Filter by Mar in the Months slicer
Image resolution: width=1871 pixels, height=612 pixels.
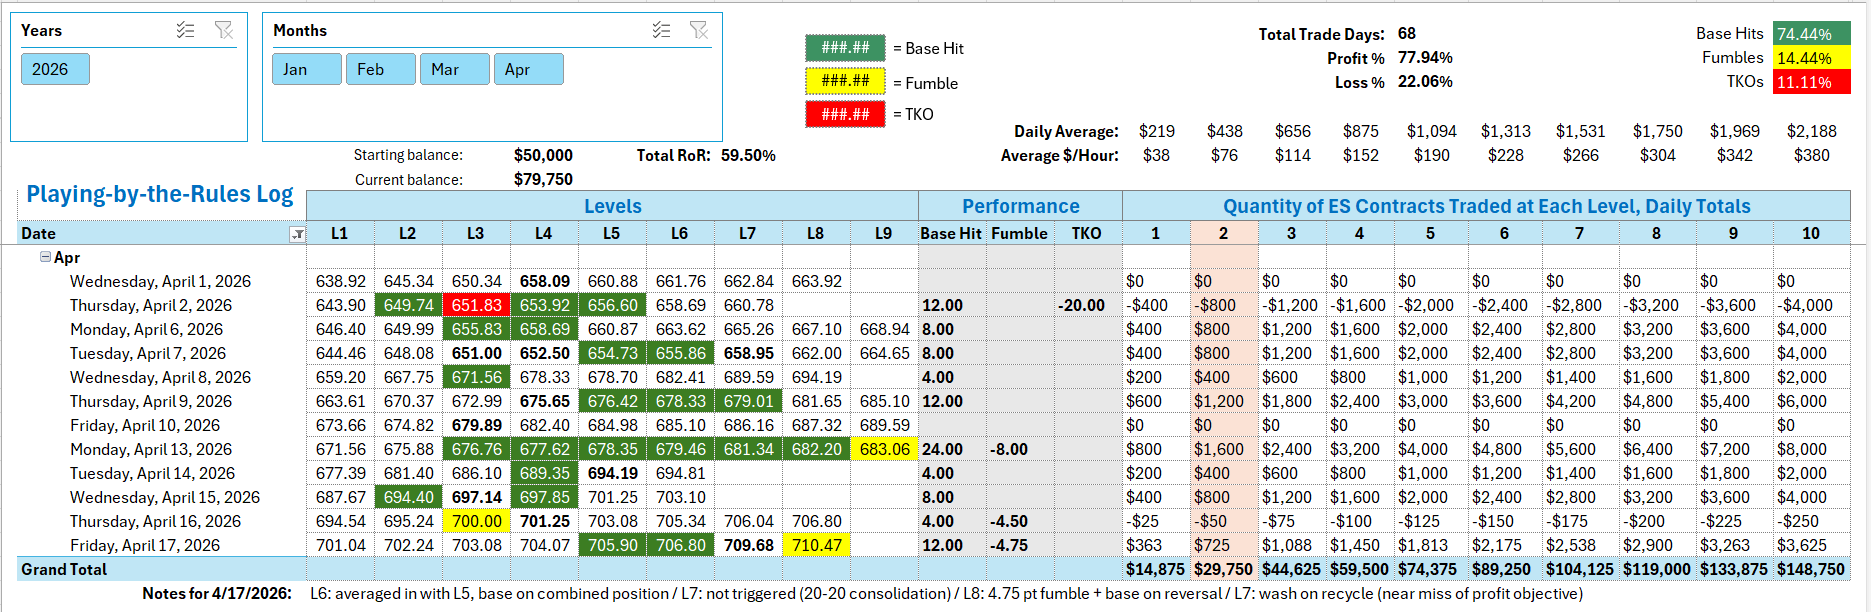pyautogui.click(x=454, y=69)
